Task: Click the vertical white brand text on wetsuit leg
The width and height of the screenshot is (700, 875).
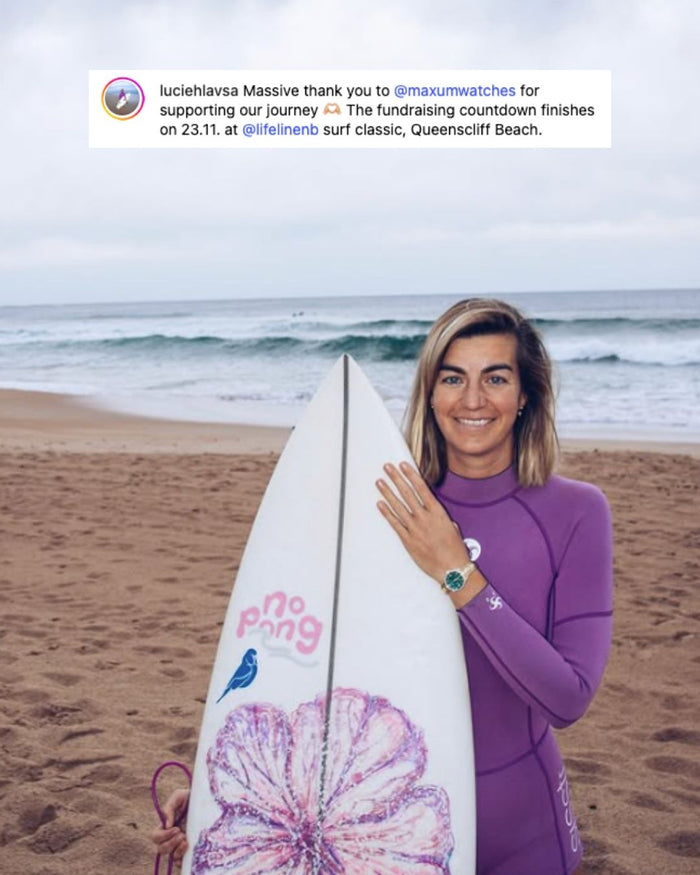Action: (x=567, y=809)
